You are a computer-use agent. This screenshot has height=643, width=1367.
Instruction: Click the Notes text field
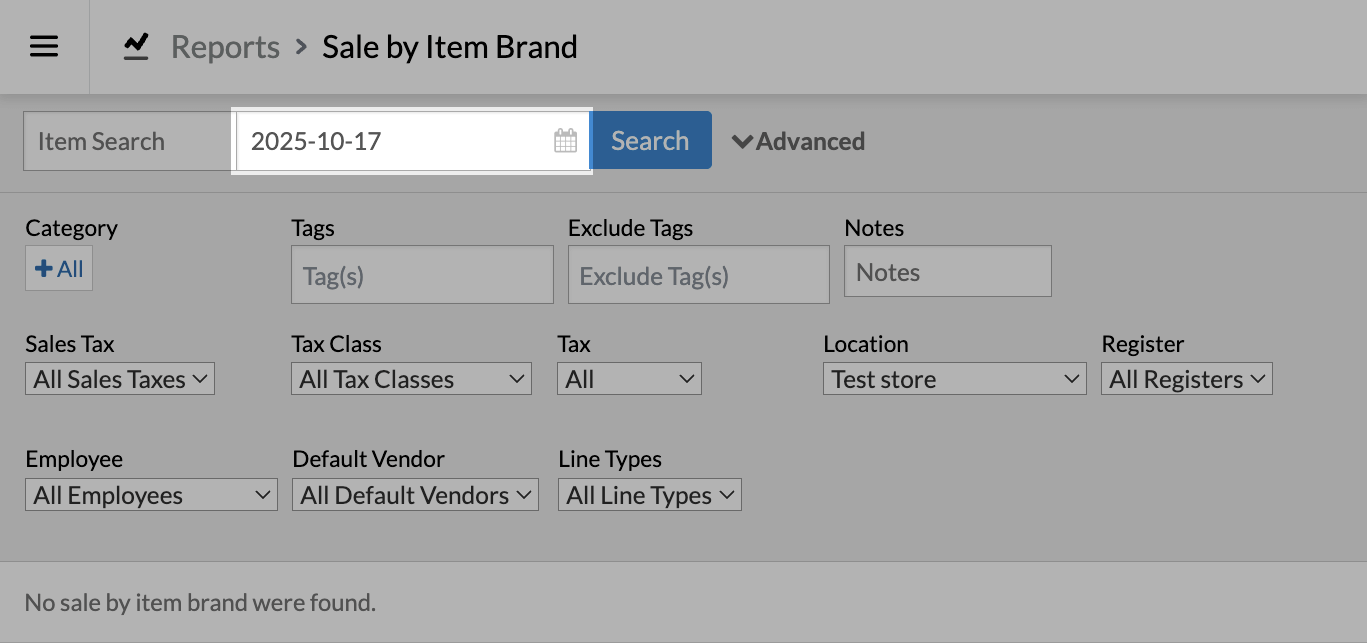pos(947,272)
